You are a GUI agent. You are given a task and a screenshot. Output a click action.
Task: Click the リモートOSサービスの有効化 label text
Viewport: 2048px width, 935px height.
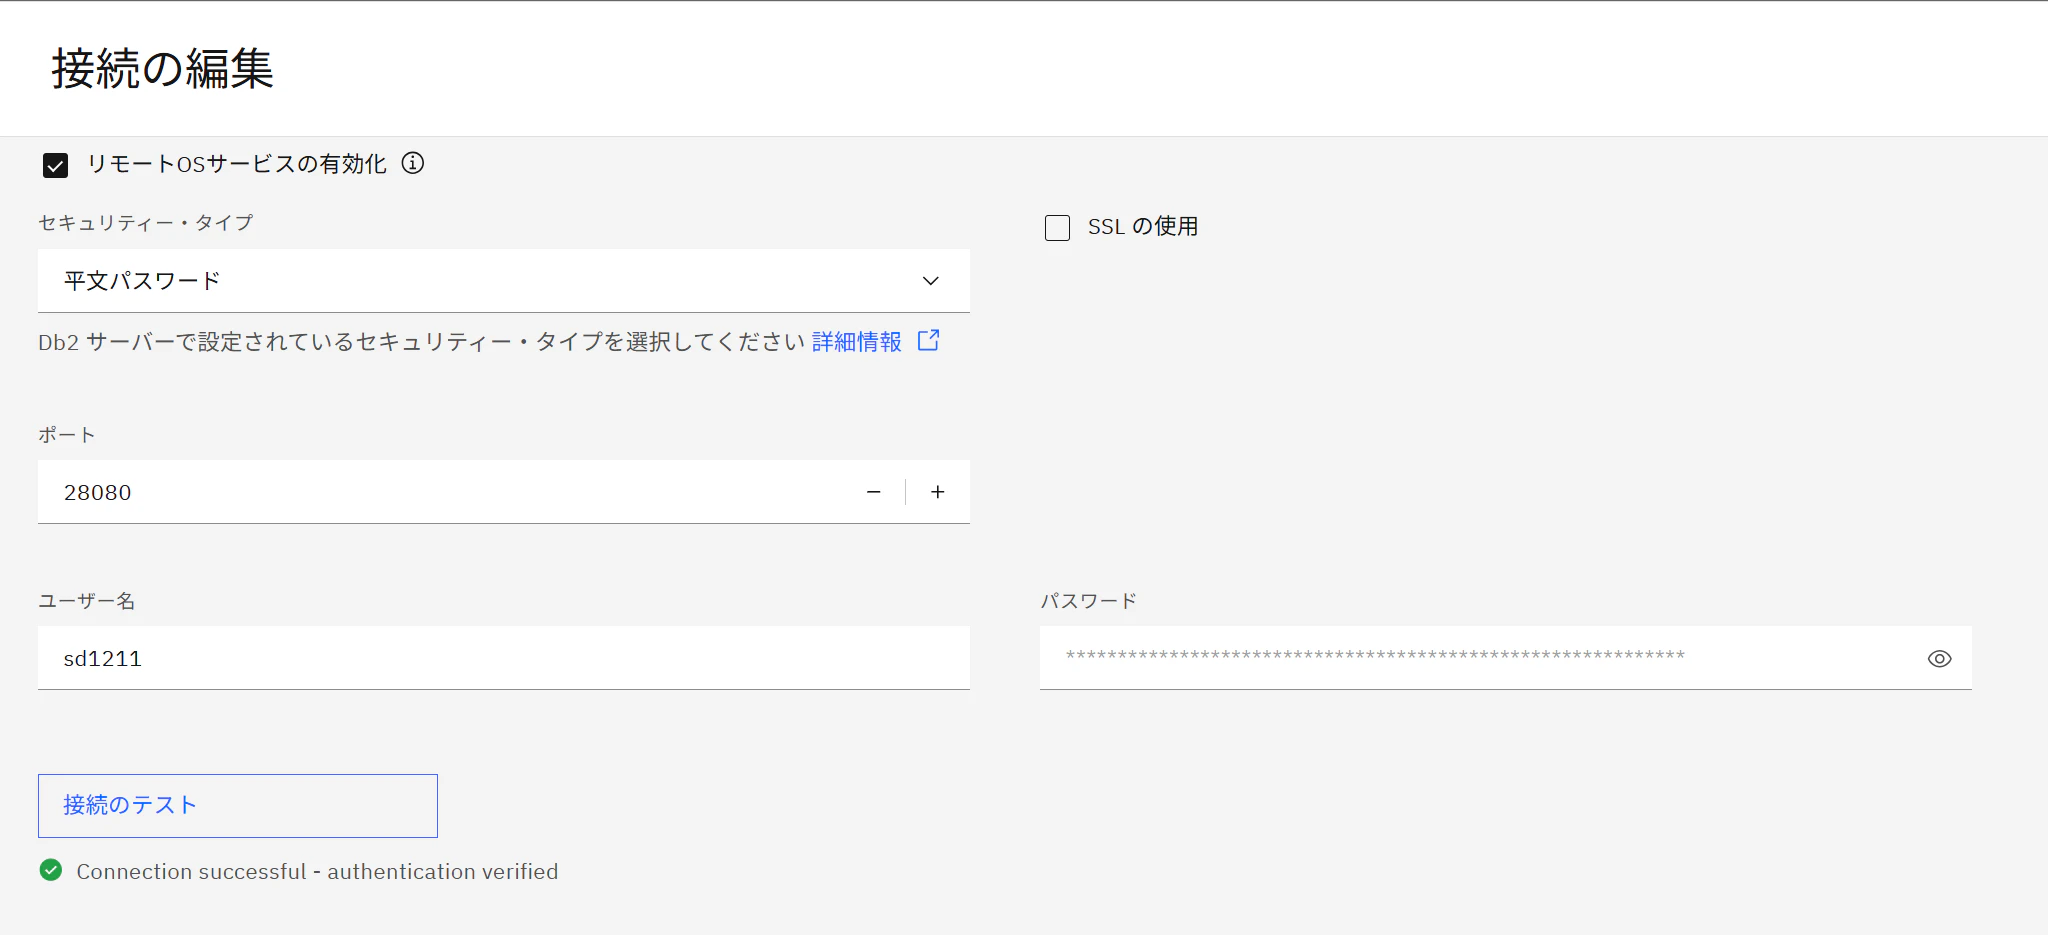tap(236, 164)
